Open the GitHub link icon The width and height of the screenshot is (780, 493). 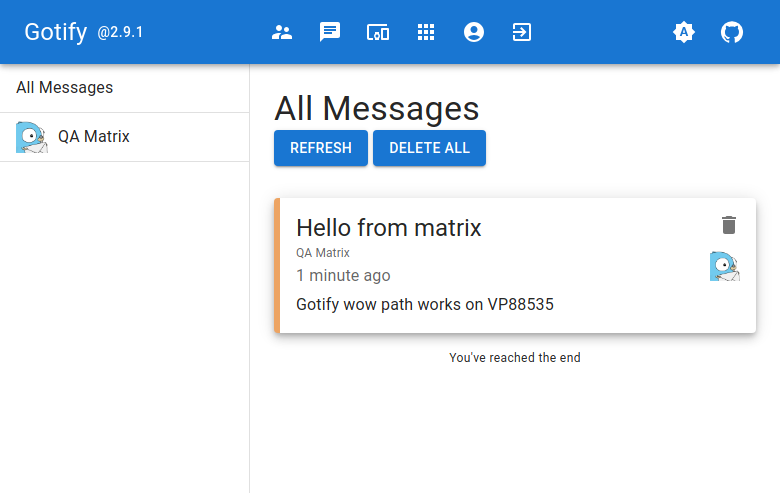pyautogui.click(x=732, y=32)
